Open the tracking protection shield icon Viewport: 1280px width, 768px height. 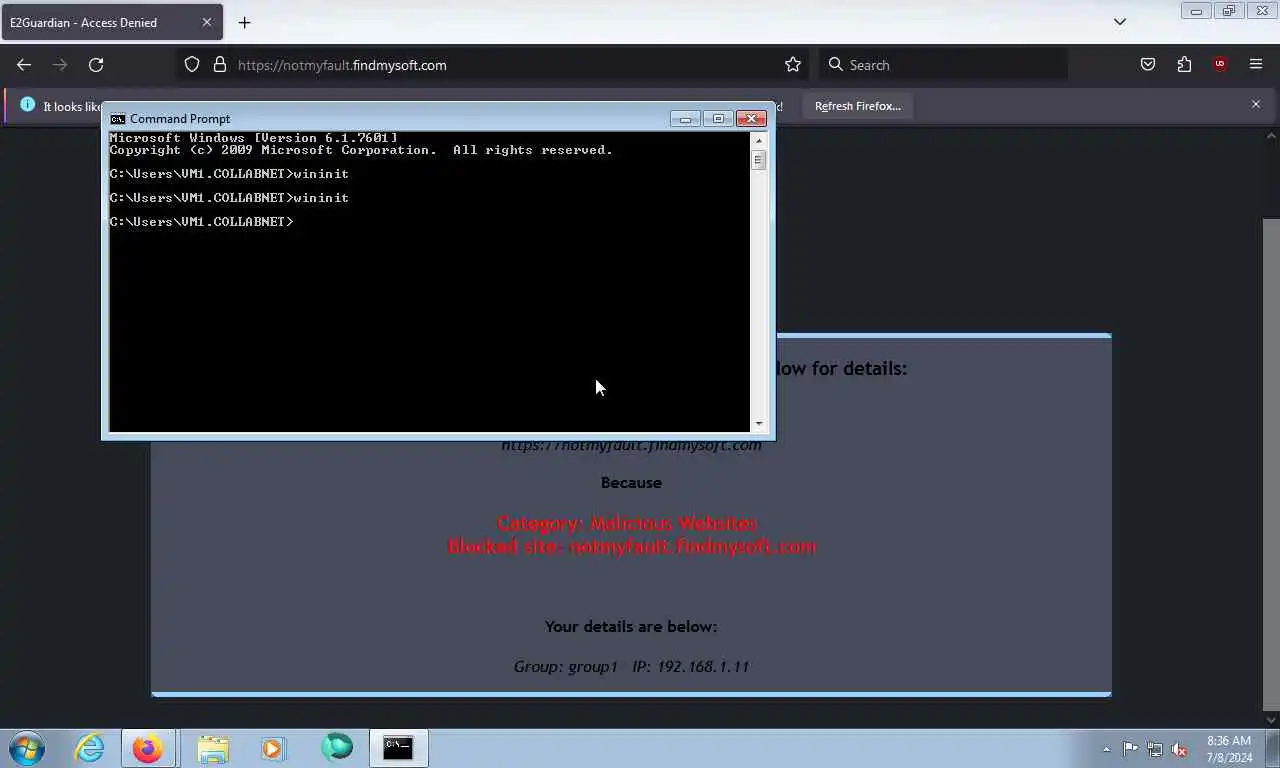click(x=192, y=64)
